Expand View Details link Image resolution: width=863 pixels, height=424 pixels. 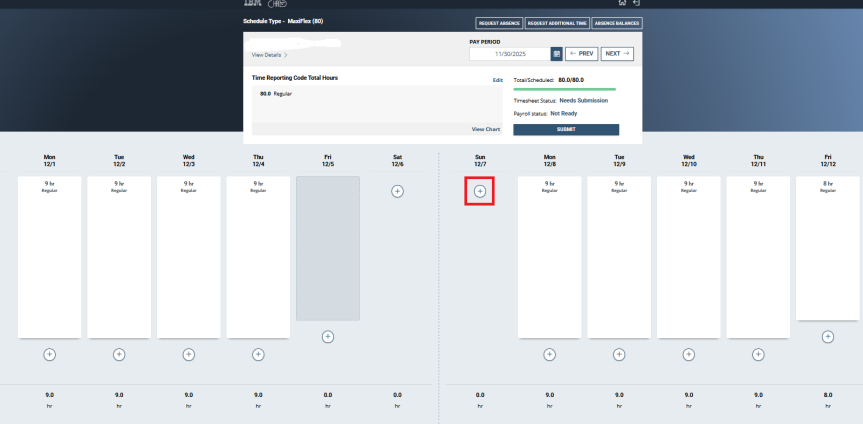269,55
